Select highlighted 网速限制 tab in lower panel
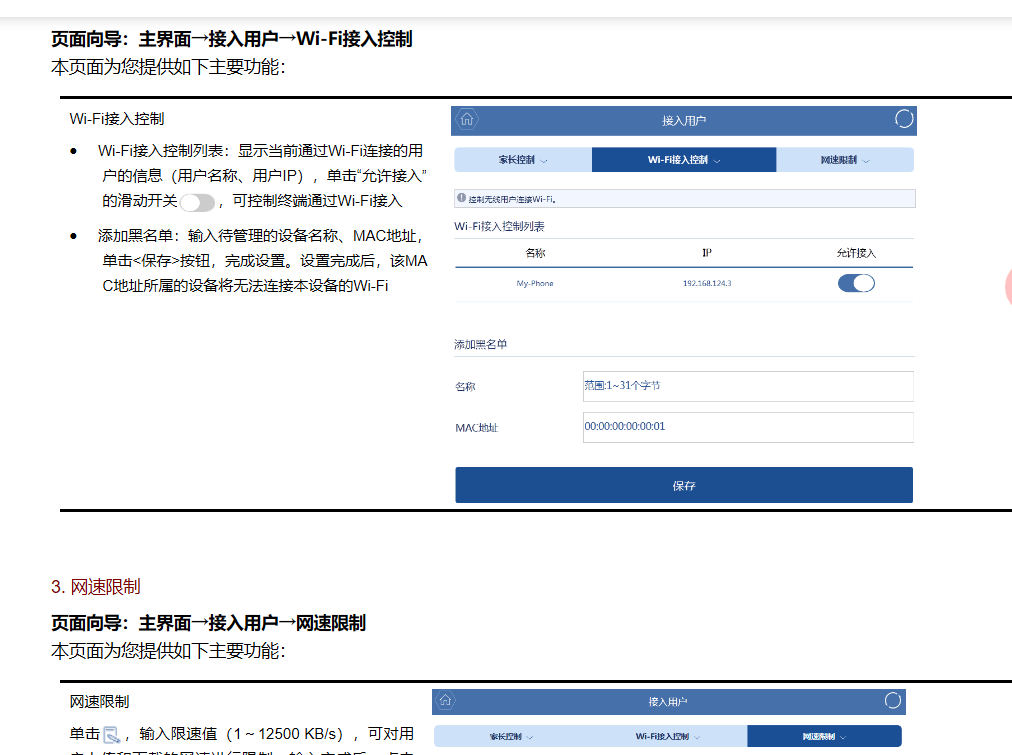 (824, 736)
